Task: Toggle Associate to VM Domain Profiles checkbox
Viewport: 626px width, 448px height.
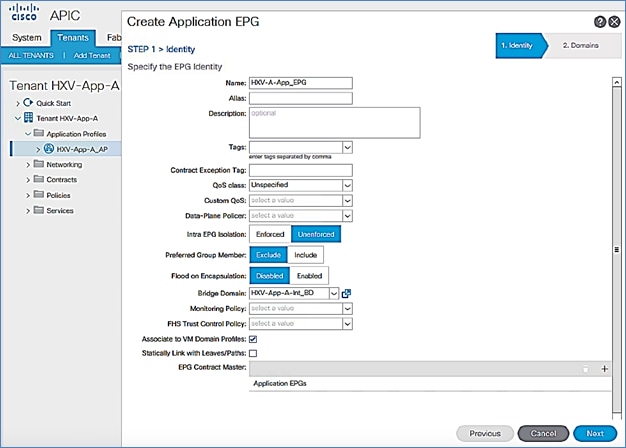Action: [253, 339]
